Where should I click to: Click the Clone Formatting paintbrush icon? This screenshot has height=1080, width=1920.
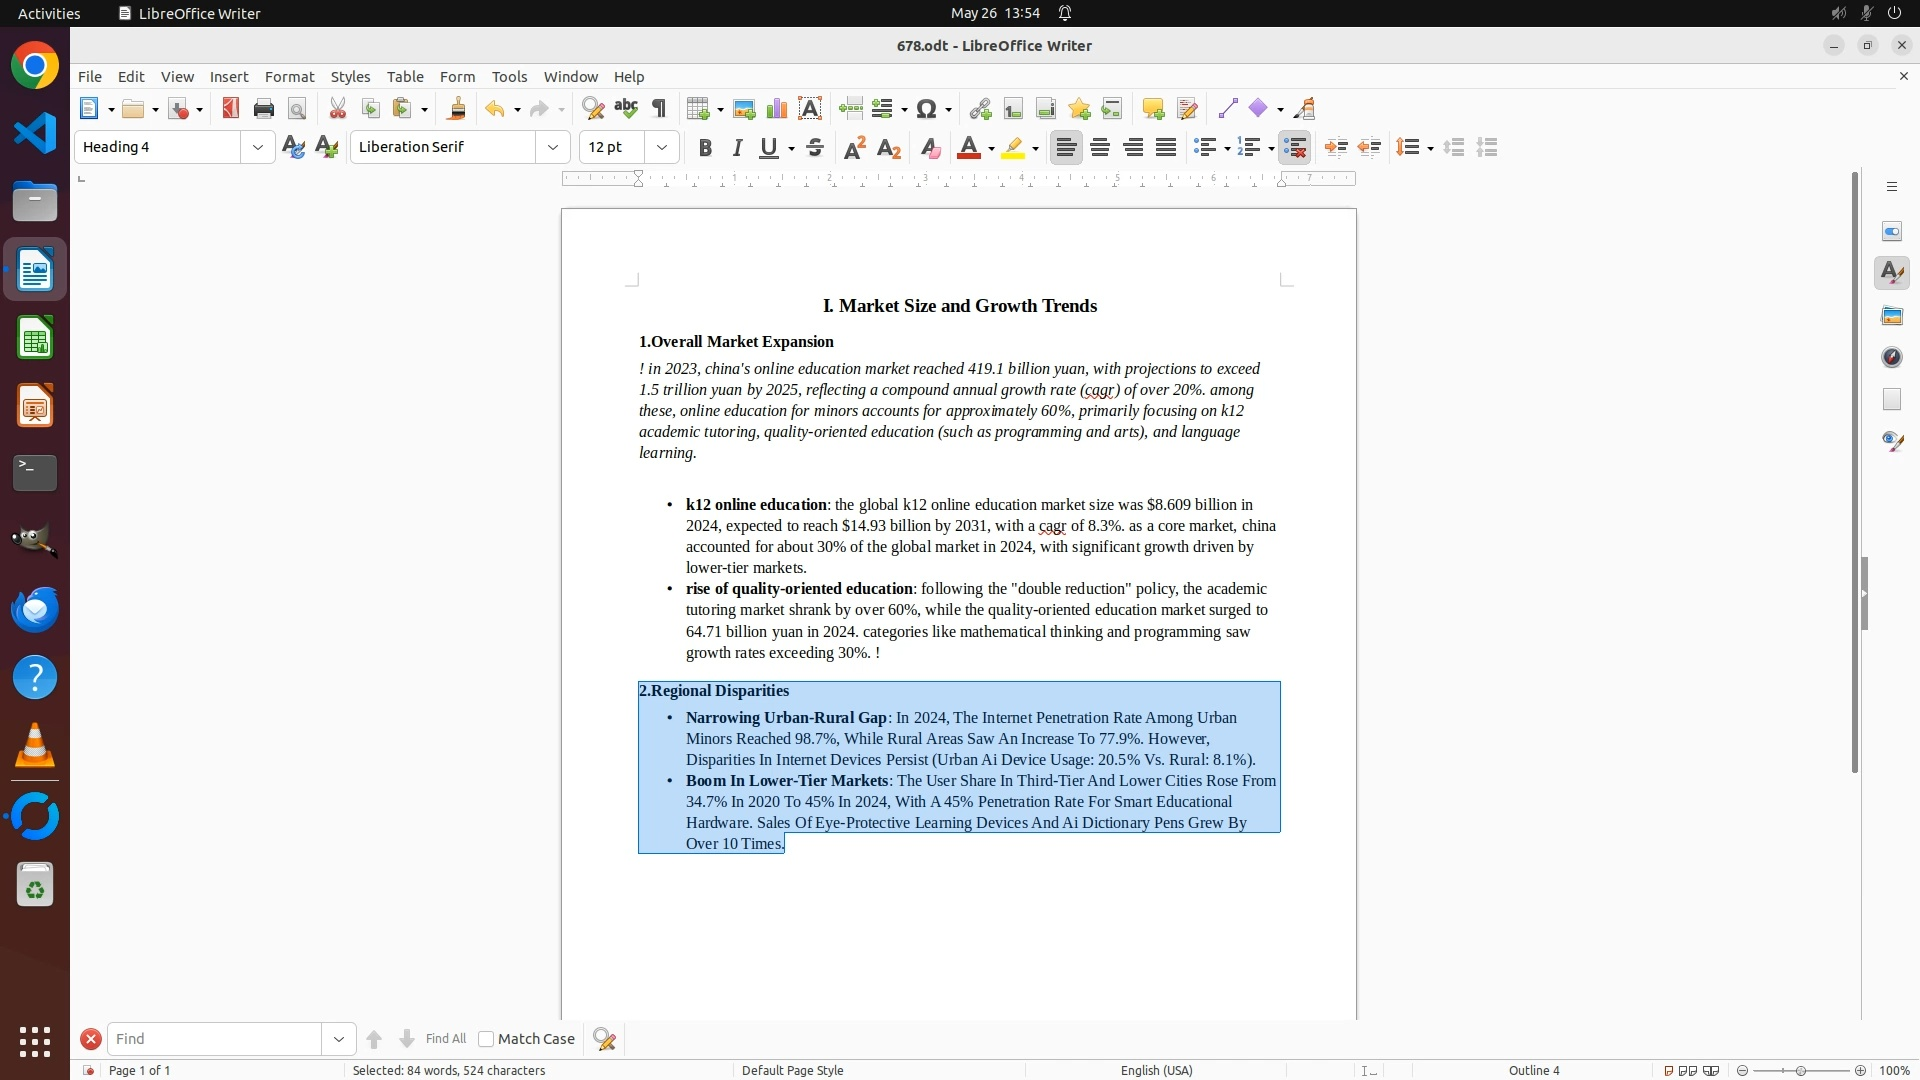pyautogui.click(x=457, y=109)
